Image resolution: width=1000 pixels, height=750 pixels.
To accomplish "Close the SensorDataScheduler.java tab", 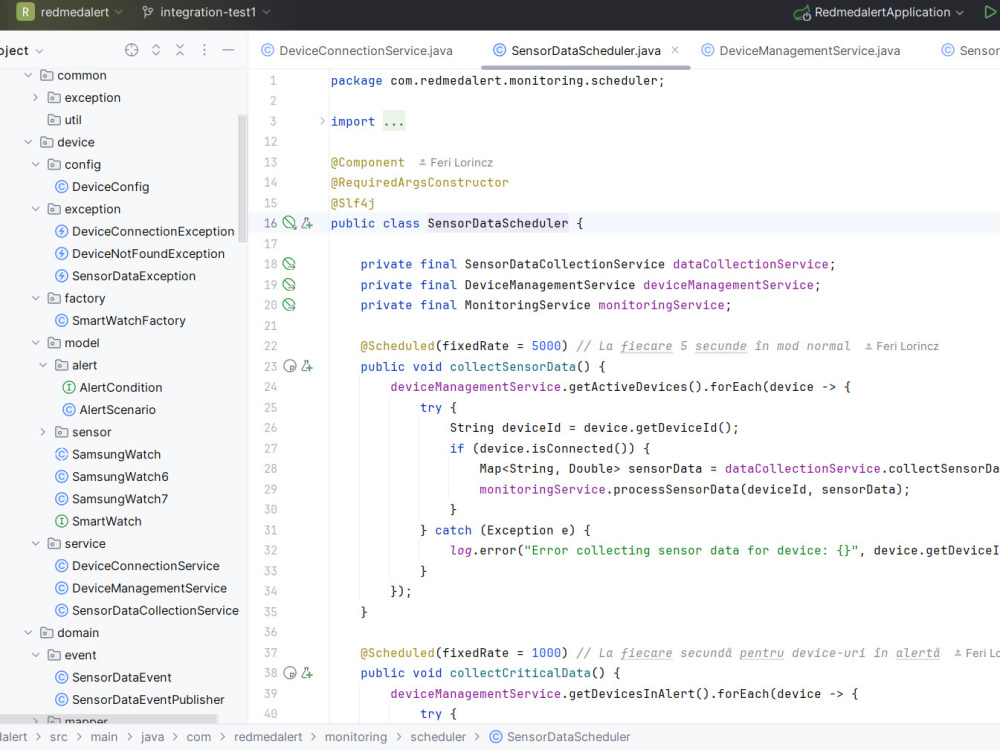I will click(675, 50).
